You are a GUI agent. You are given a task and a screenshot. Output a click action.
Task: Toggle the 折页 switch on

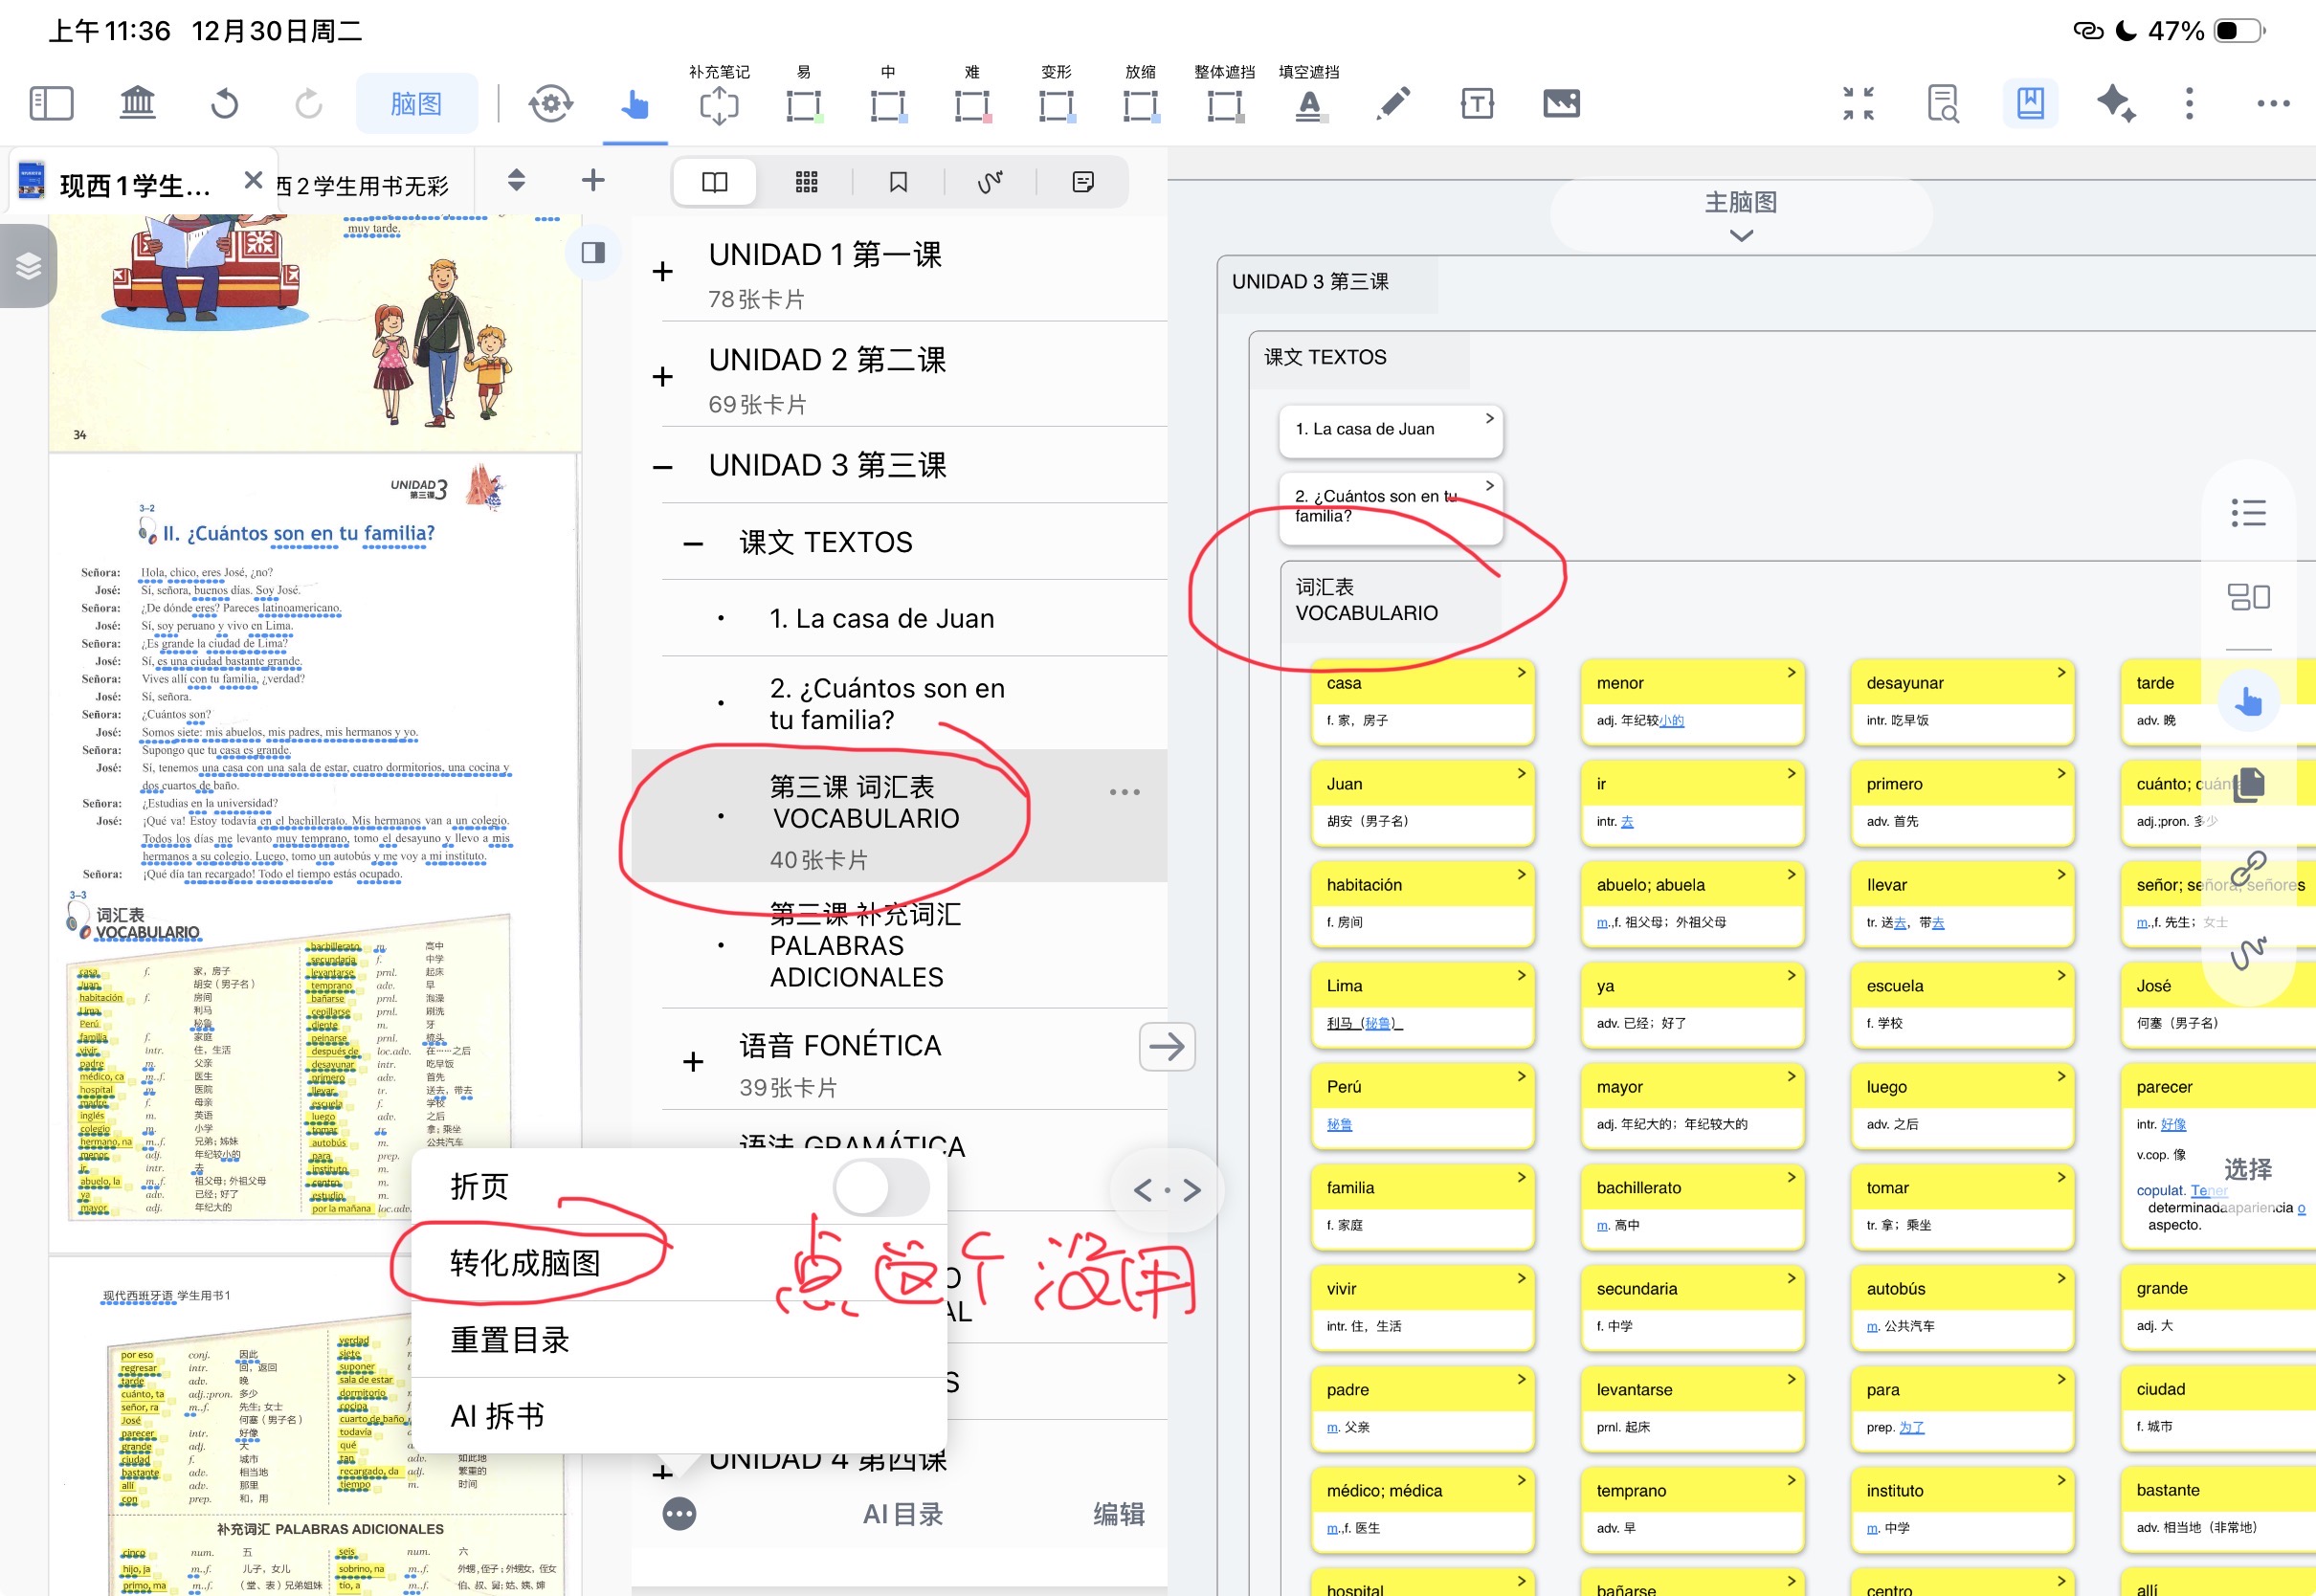pyautogui.click(x=880, y=1187)
